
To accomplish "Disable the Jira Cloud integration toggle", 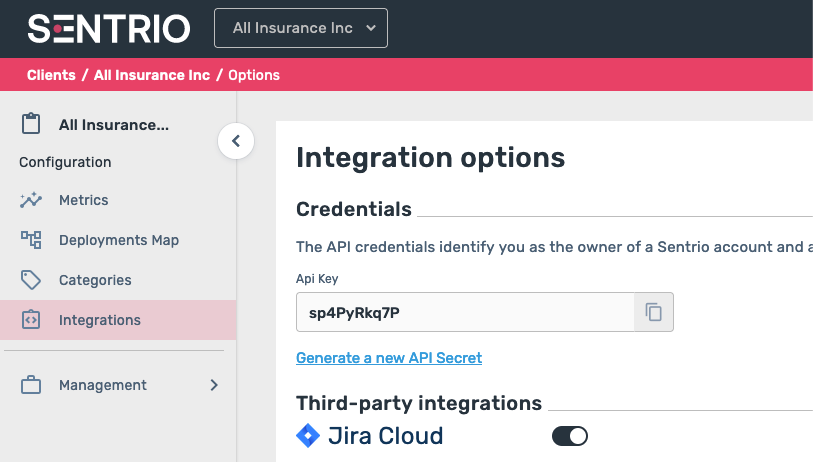I will click(x=570, y=436).
